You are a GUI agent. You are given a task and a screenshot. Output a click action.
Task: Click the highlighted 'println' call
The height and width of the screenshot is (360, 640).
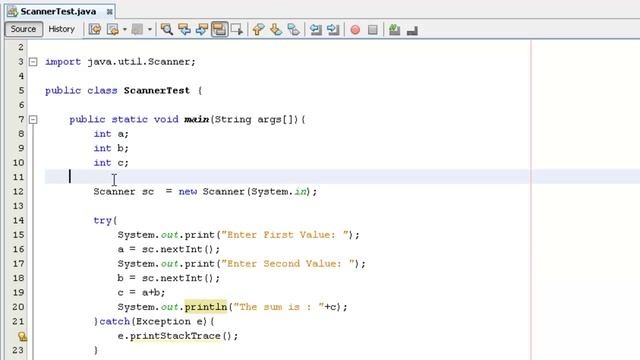point(206,307)
